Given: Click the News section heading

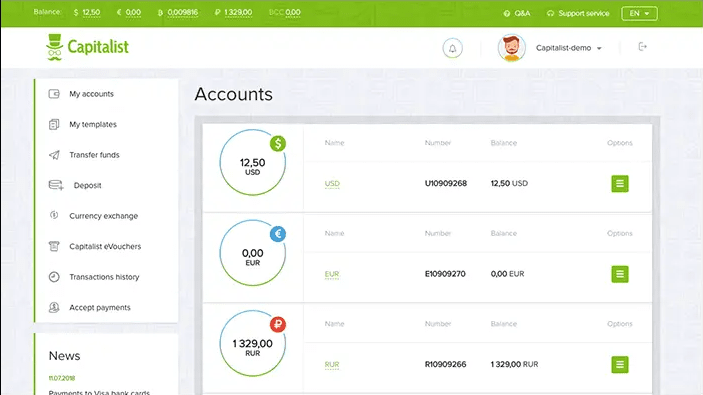Looking at the screenshot, I should [x=65, y=356].
